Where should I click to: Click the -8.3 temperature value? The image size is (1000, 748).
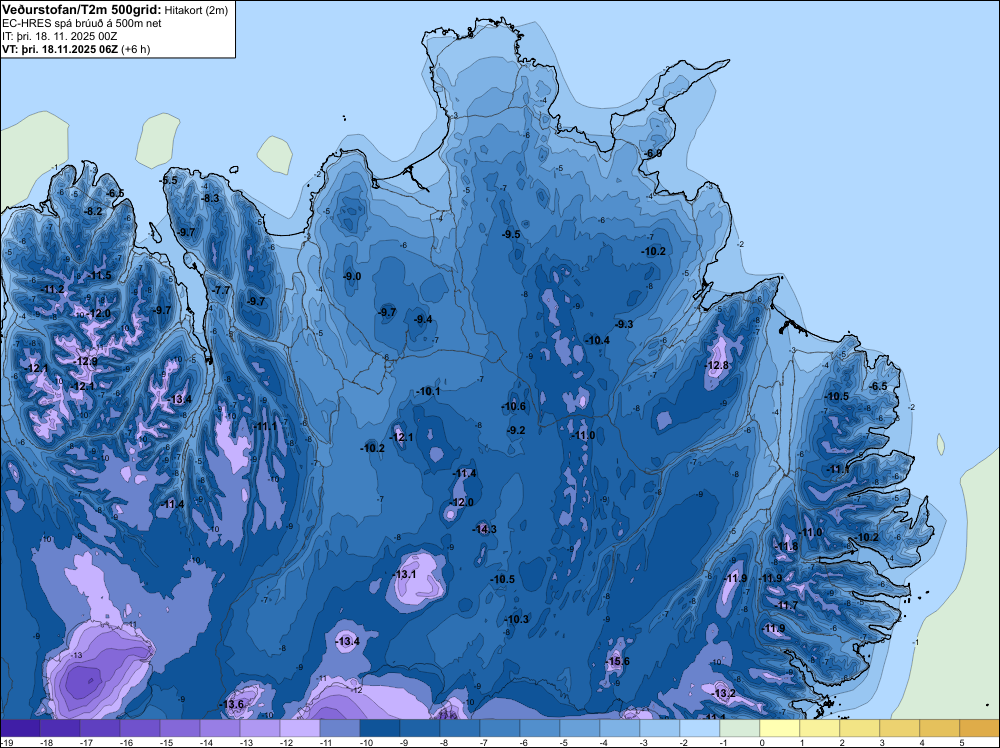tap(210, 198)
